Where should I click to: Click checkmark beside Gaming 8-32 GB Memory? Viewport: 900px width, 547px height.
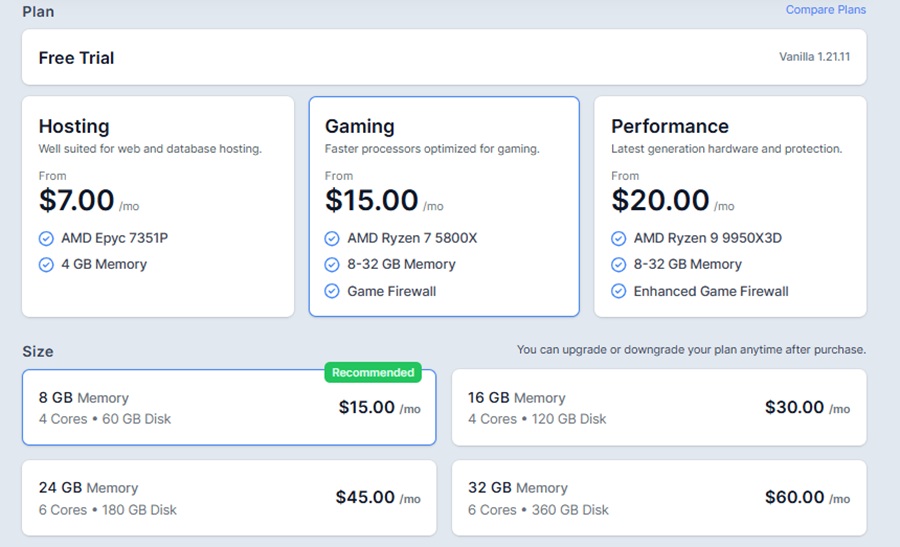point(332,265)
